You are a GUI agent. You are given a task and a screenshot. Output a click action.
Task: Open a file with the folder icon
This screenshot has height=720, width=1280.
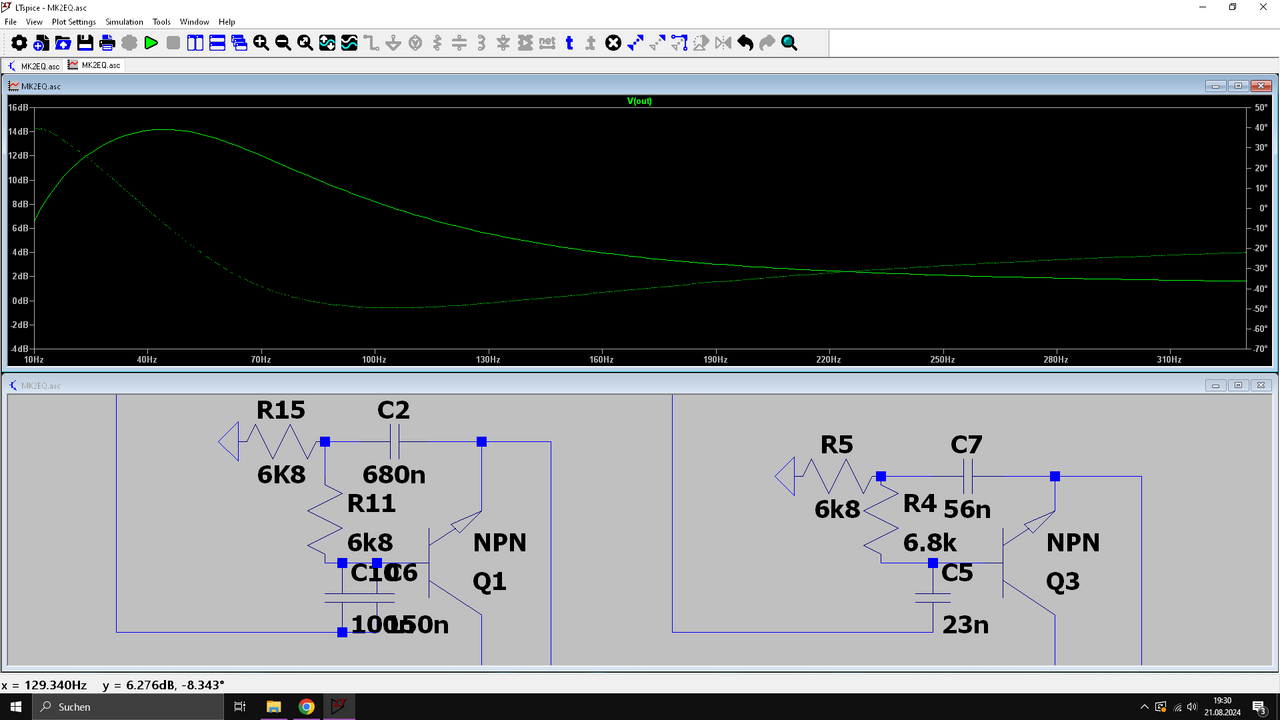(x=63, y=43)
